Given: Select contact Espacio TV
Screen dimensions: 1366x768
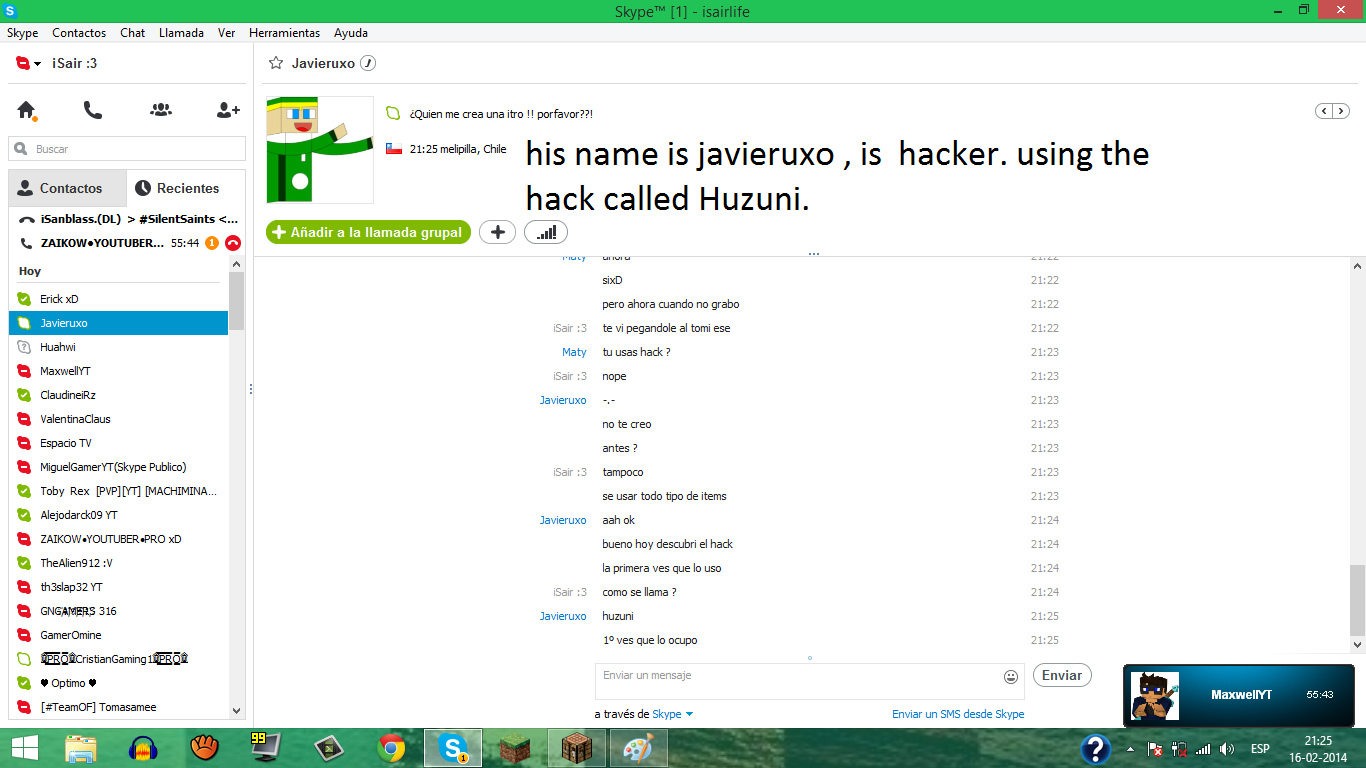Looking at the screenshot, I should click(x=118, y=443).
